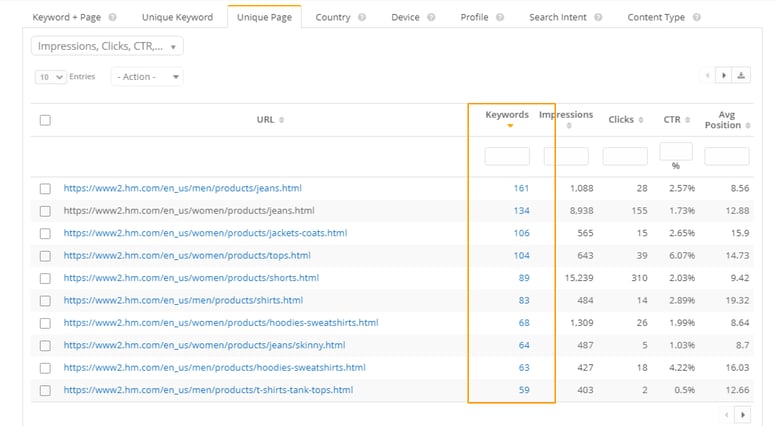This screenshot has width=777, height=426.
Task: Open women/products/tops.html URL link
Action: coord(187,256)
